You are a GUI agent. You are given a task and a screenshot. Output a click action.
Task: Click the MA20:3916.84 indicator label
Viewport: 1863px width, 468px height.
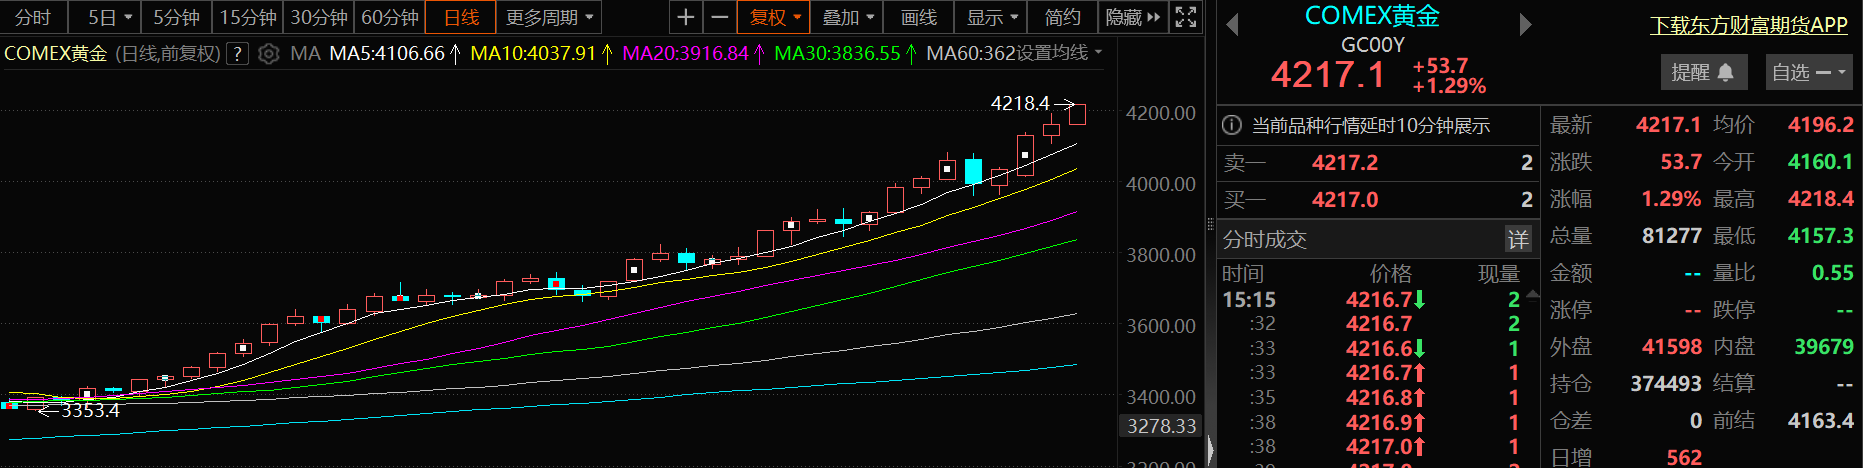(x=685, y=53)
